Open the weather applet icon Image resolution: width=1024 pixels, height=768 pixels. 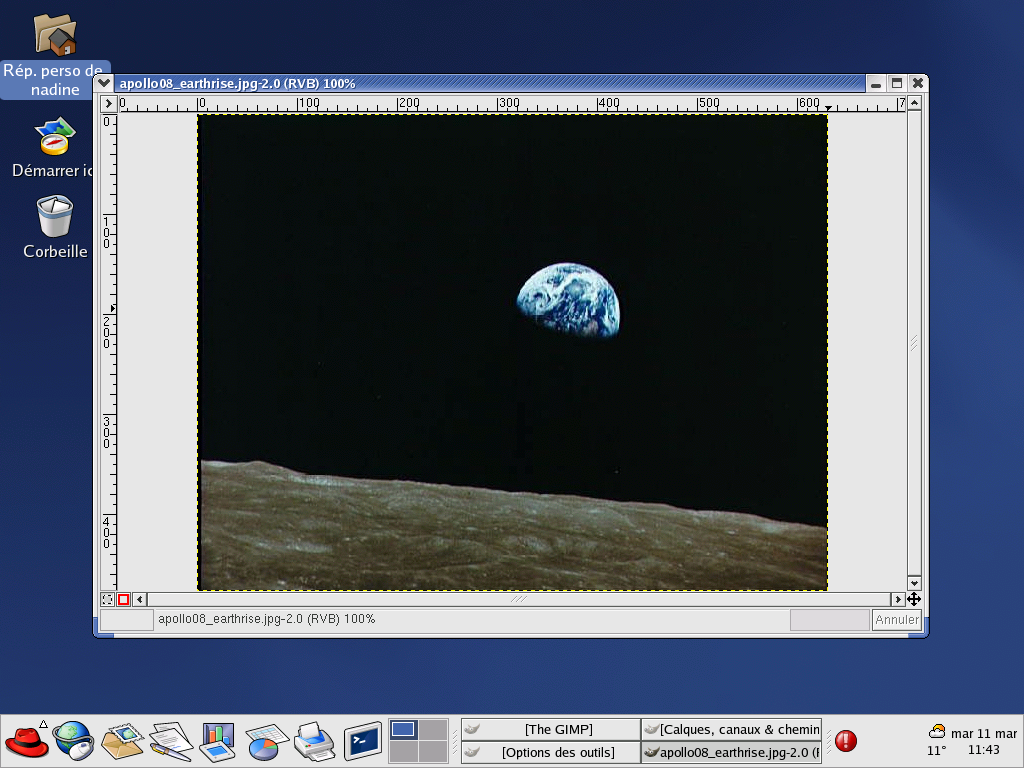coord(937,731)
